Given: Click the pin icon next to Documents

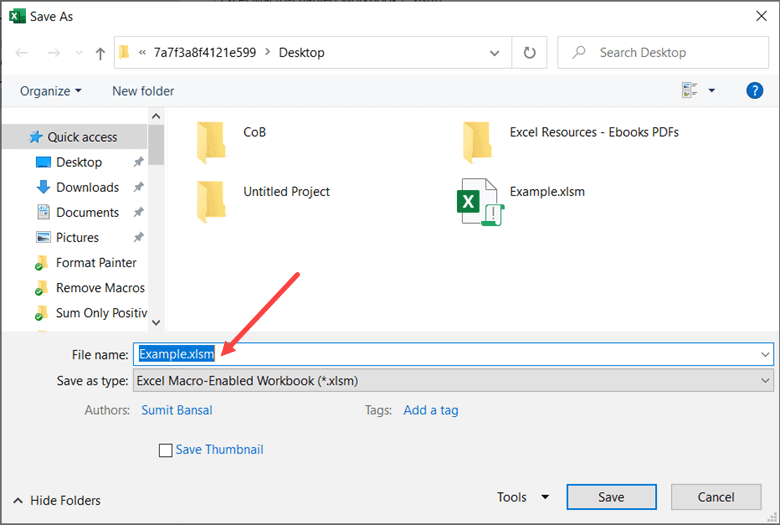Looking at the screenshot, I should (138, 212).
